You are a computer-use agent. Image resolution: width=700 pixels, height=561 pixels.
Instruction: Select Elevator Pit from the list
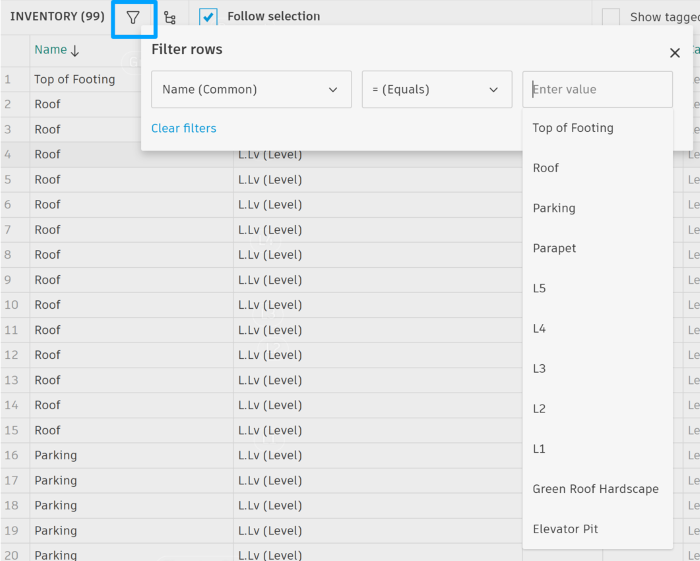click(x=565, y=529)
